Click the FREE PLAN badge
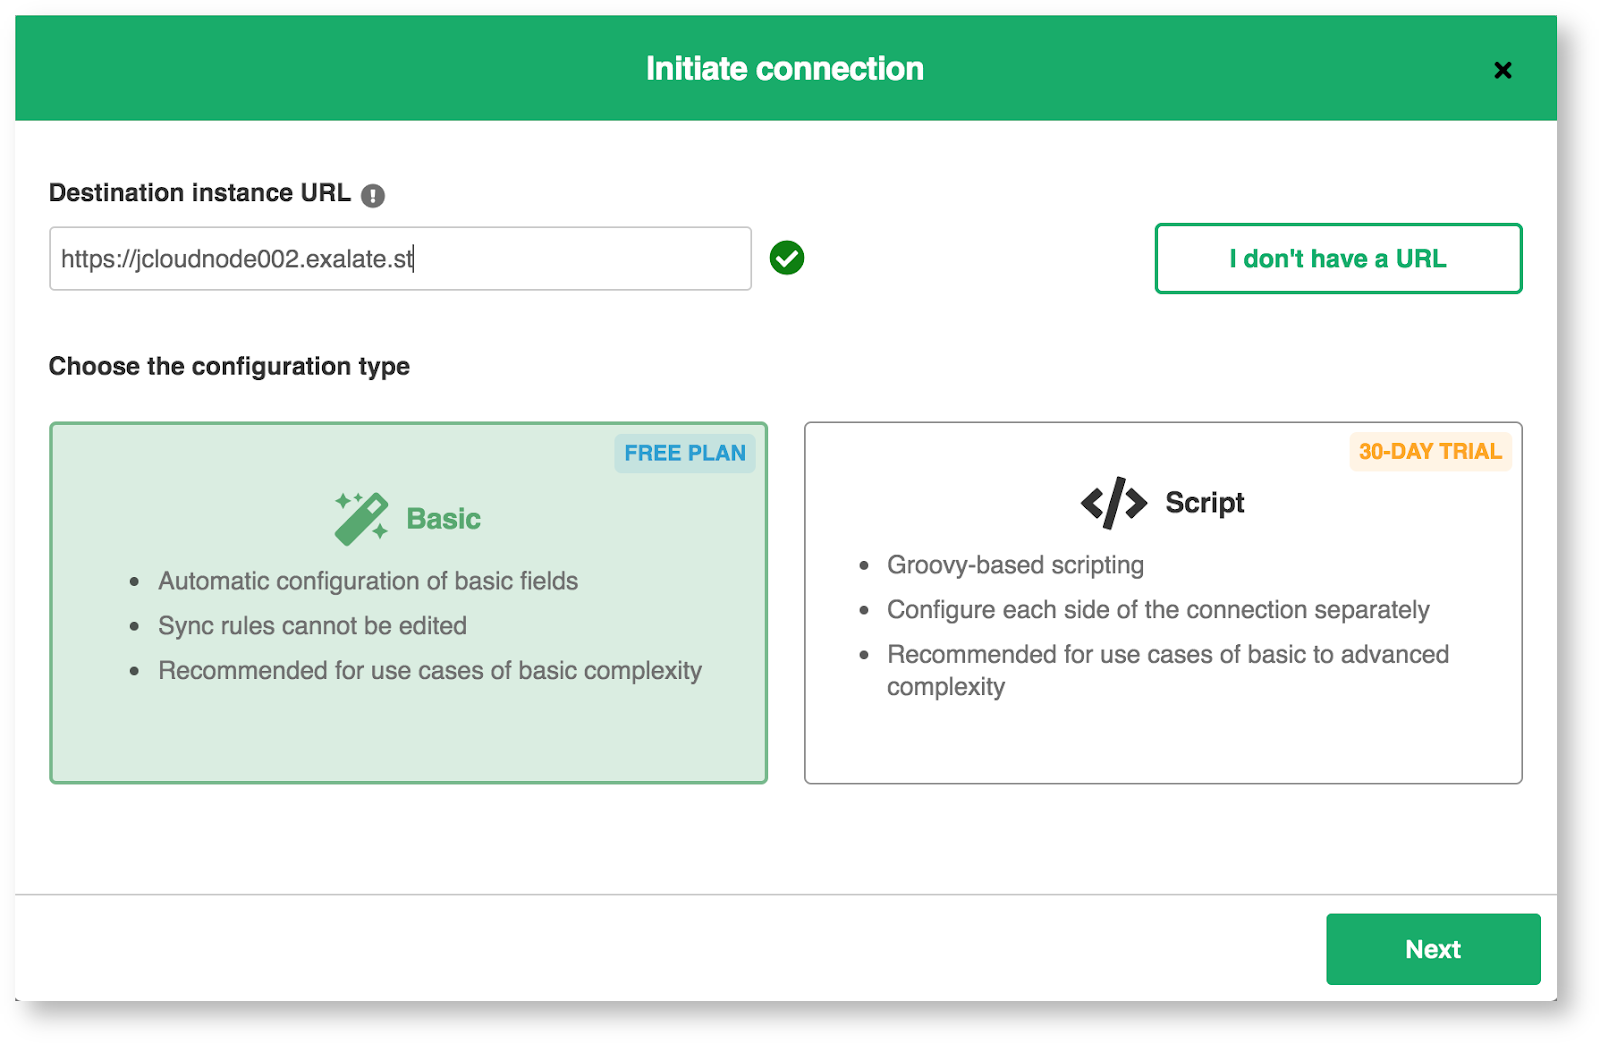Screen dimensions: 1600x1044 [685, 453]
